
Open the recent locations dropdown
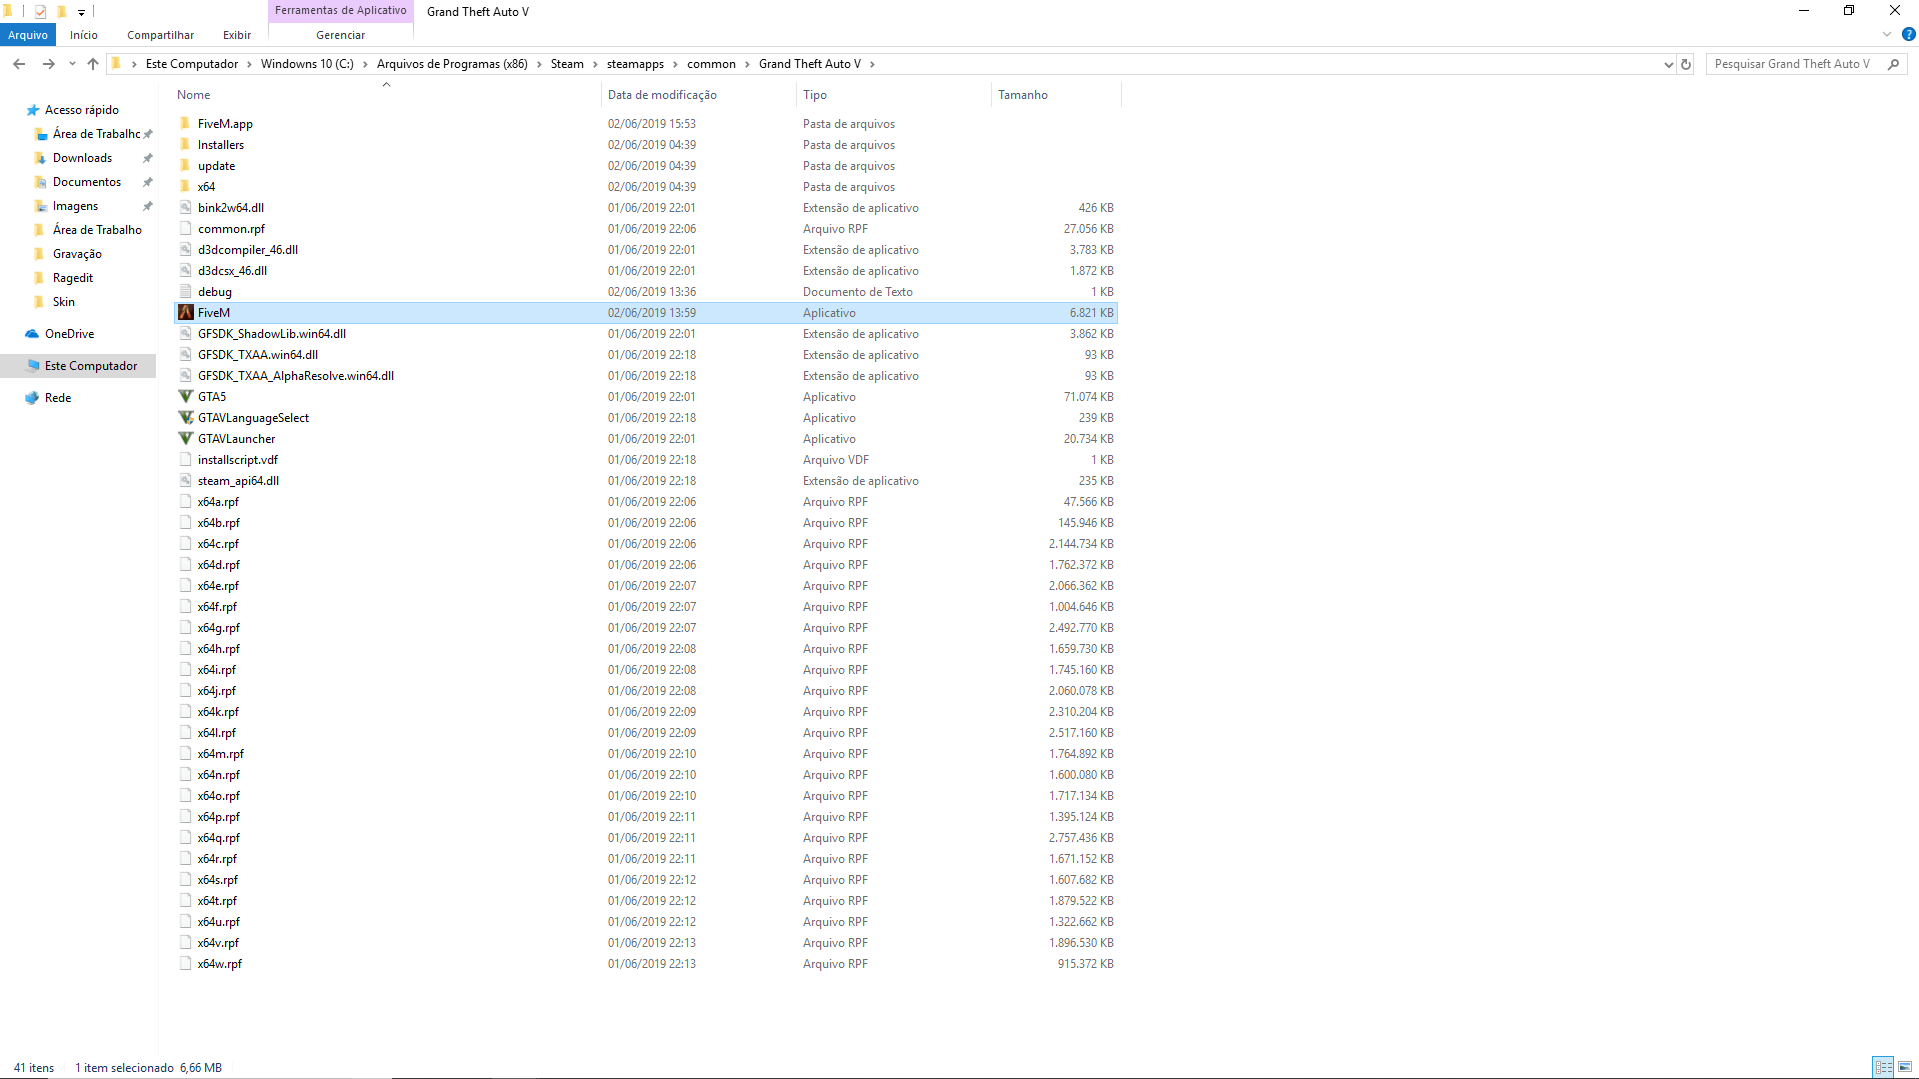[72, 64]
